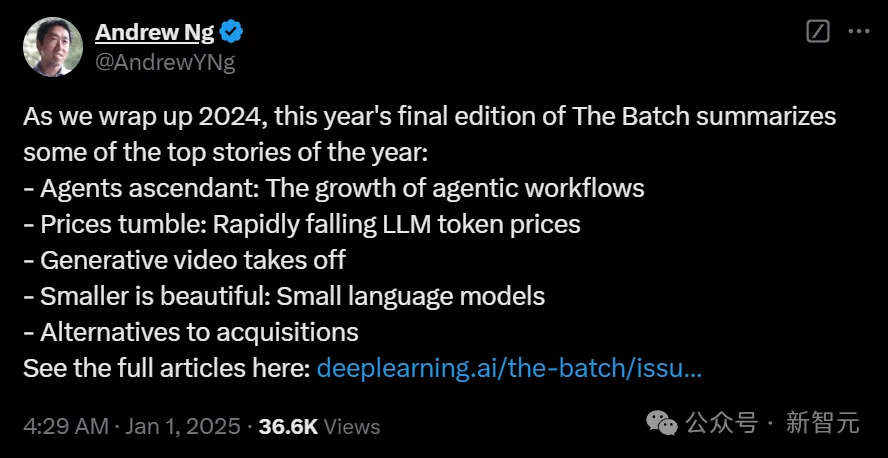The image size is (888, 458).
Task: Click the blue verified checkmark badge
Action: click(232, 33)
